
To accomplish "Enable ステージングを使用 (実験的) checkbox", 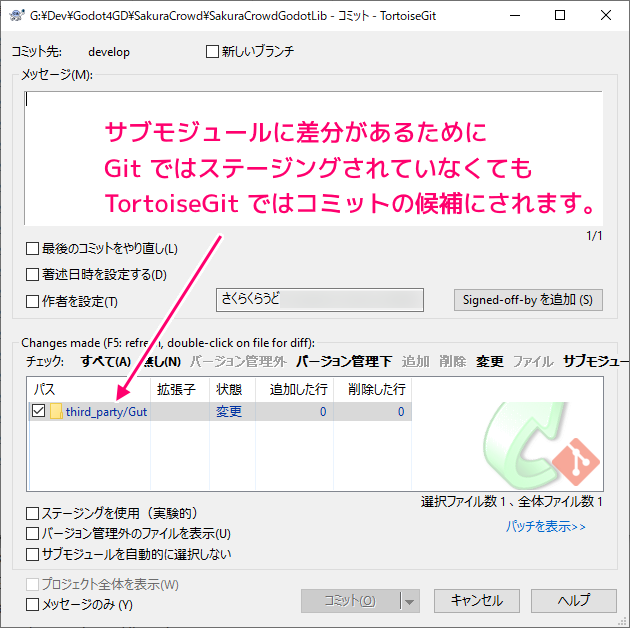I will (33, 514).
